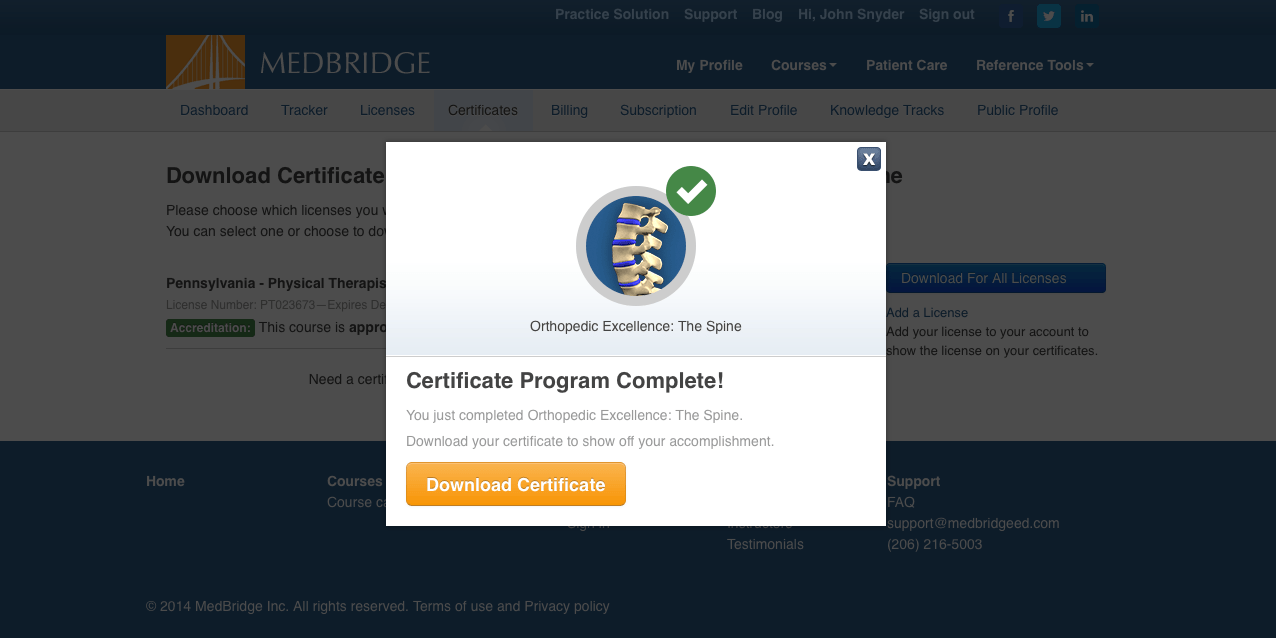
Task: Open the Add a License link
Action: (x=927, y=312)
